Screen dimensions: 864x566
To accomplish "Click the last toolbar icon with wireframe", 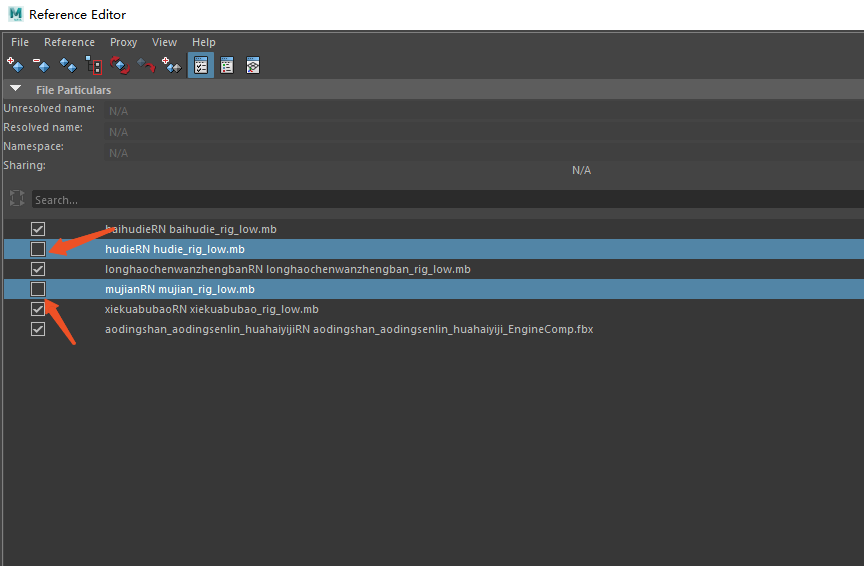I will [253, 65].
